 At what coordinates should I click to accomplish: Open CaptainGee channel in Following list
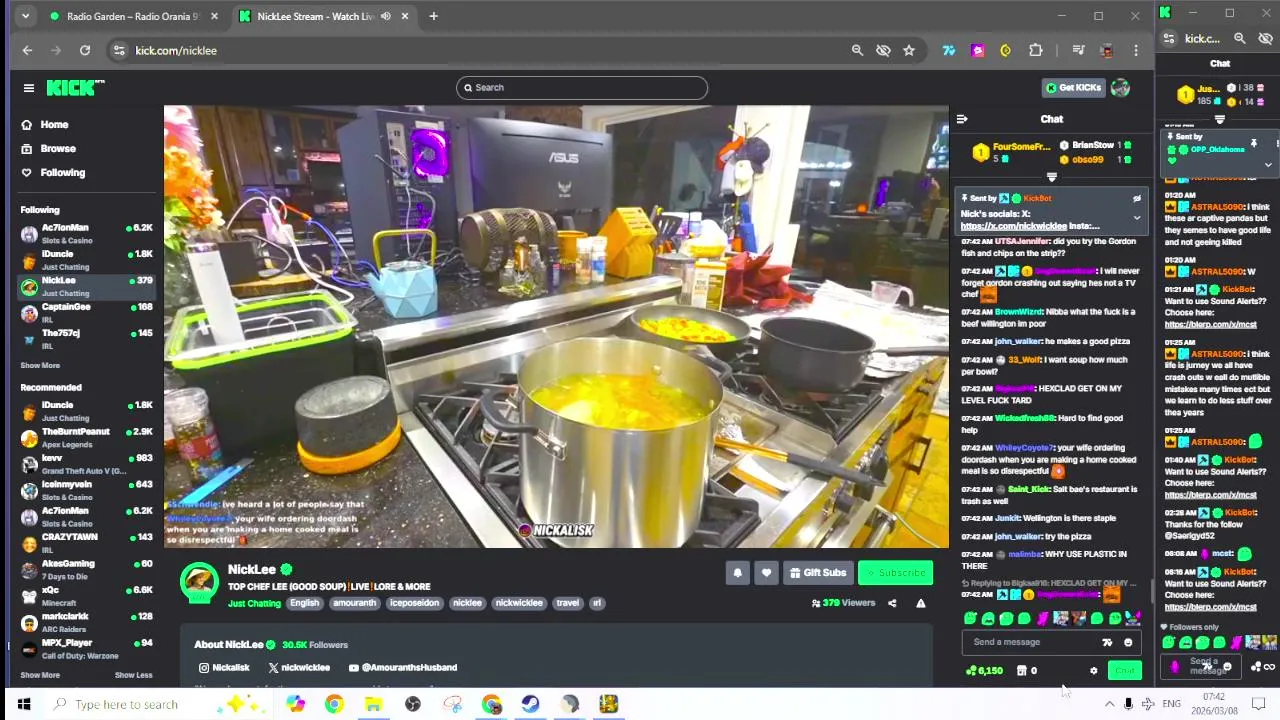point(86,313)
